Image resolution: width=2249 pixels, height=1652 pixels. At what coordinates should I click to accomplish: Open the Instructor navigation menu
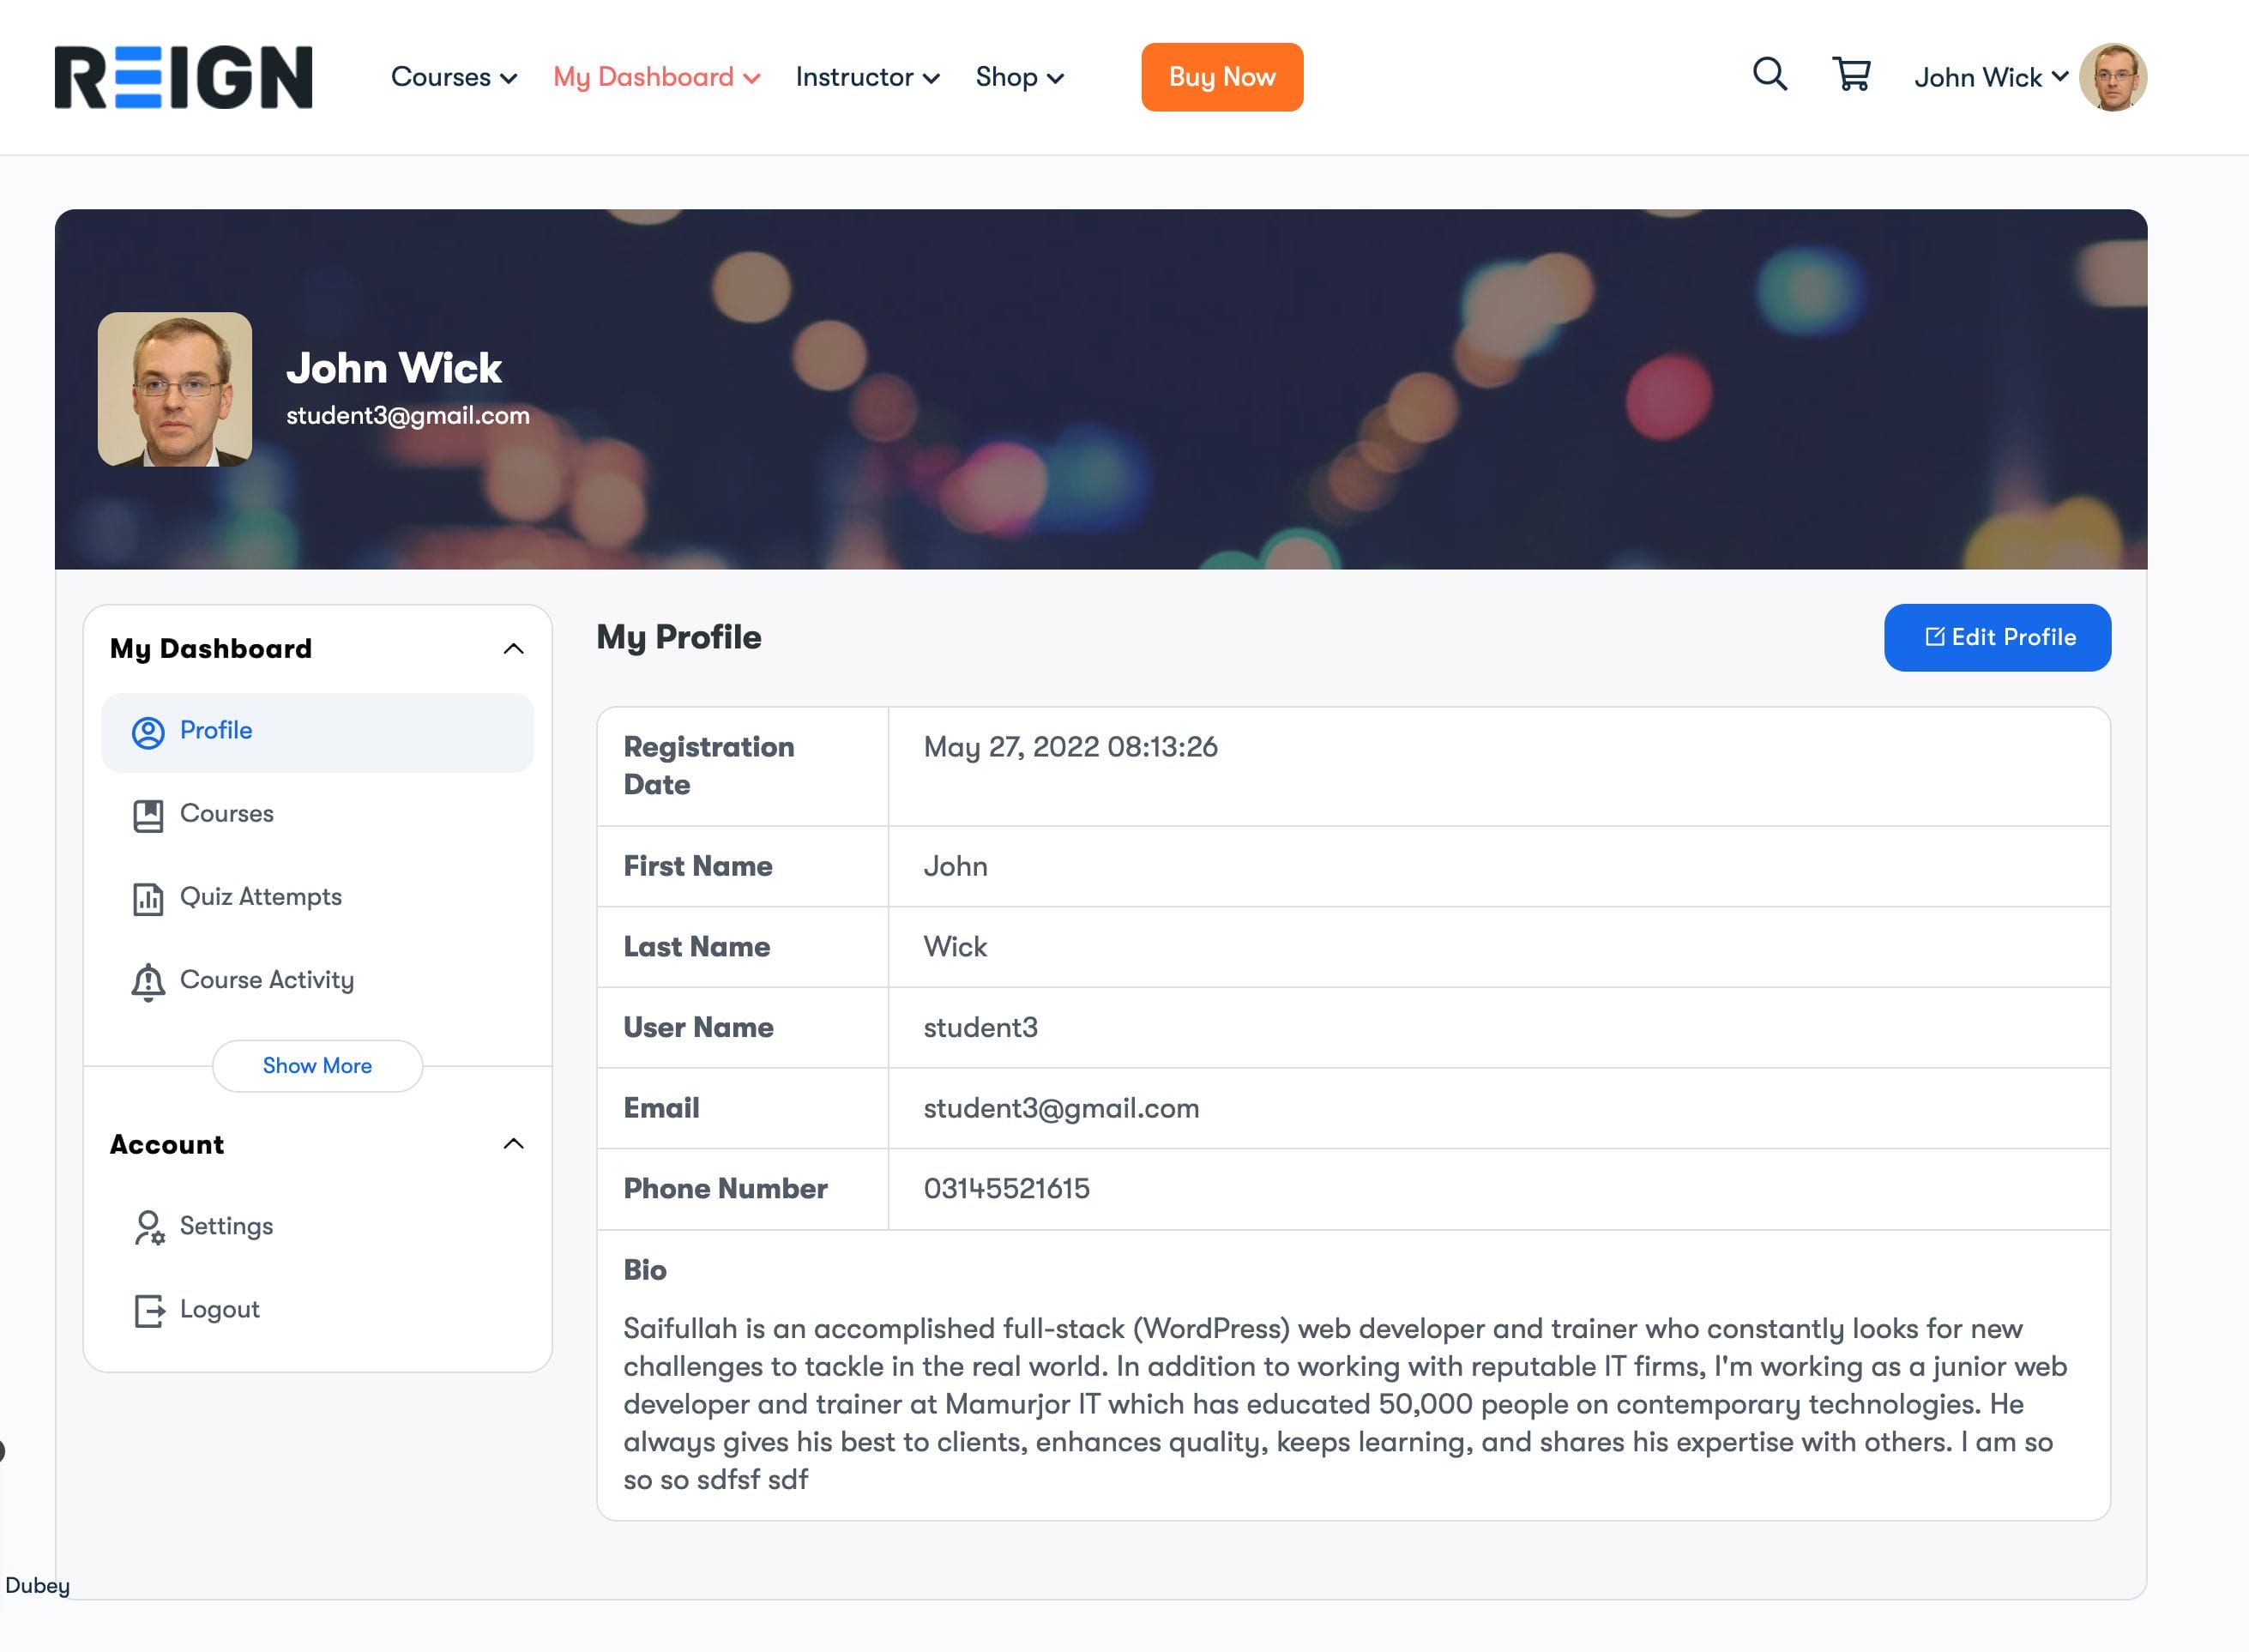pyautogui.click(x=867, y=77)
